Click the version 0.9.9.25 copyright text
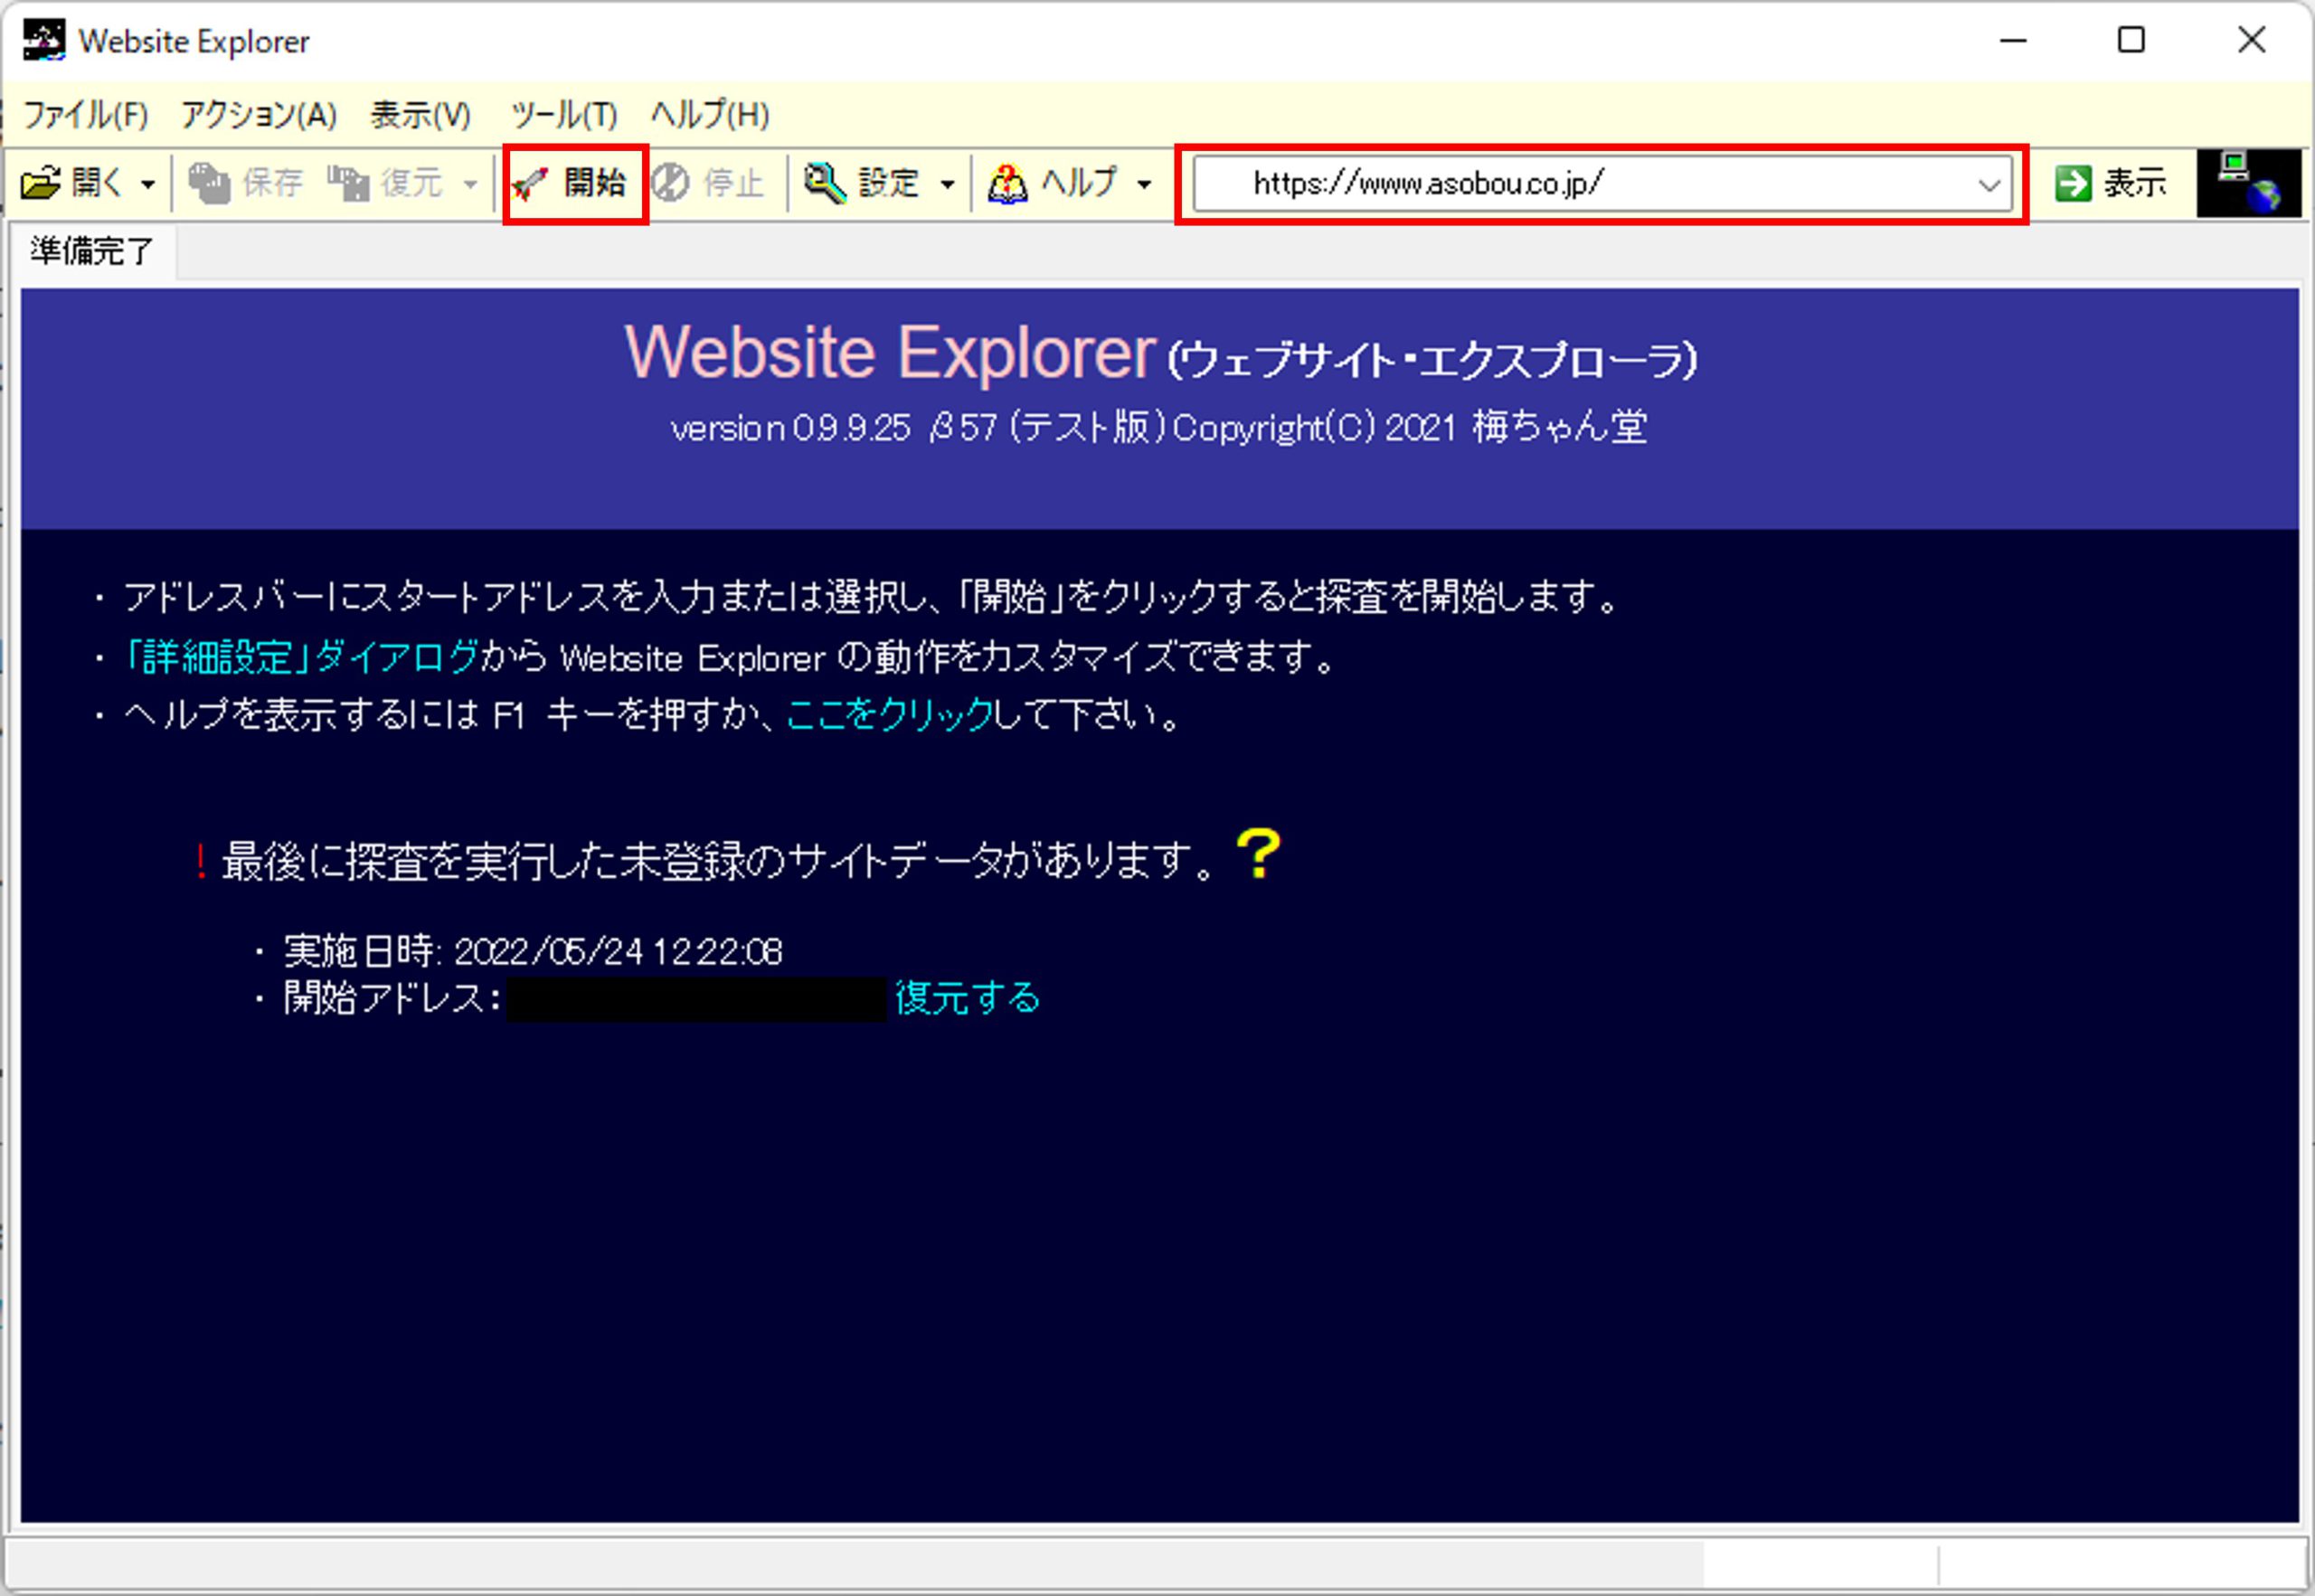 pyautogui.click(x=1158, y=428)
